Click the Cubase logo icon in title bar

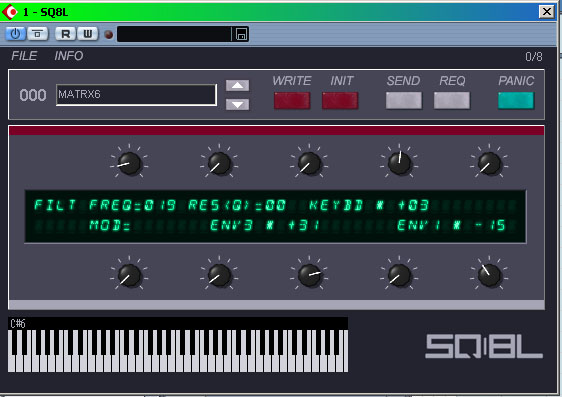tap(10, 12)
